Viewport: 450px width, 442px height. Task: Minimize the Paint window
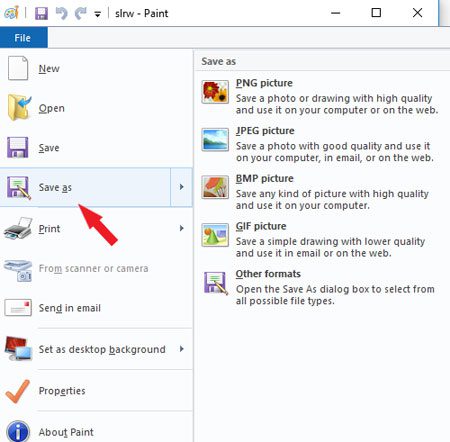pos(336,13)
